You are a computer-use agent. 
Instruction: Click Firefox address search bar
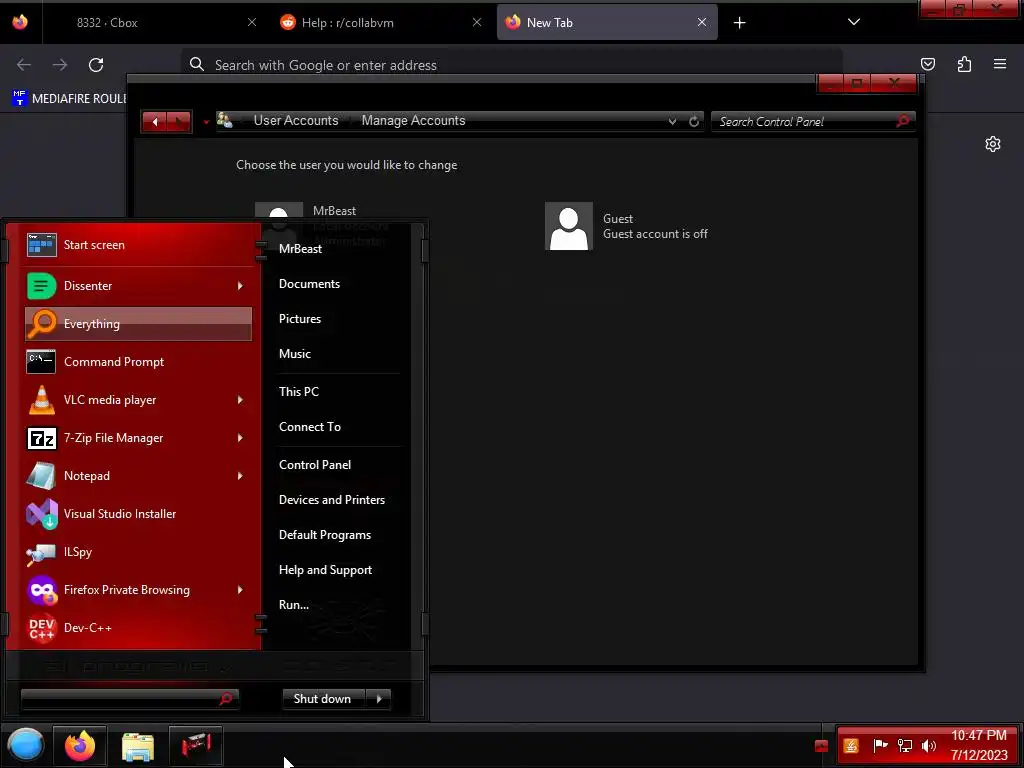point(511,65)
